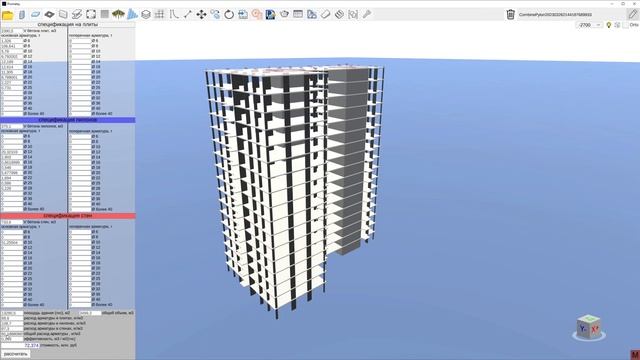The width and height of the screenshot is (640, 360).
Task: Click the bracketed dimension icon
Action: (x=353, y=15)
